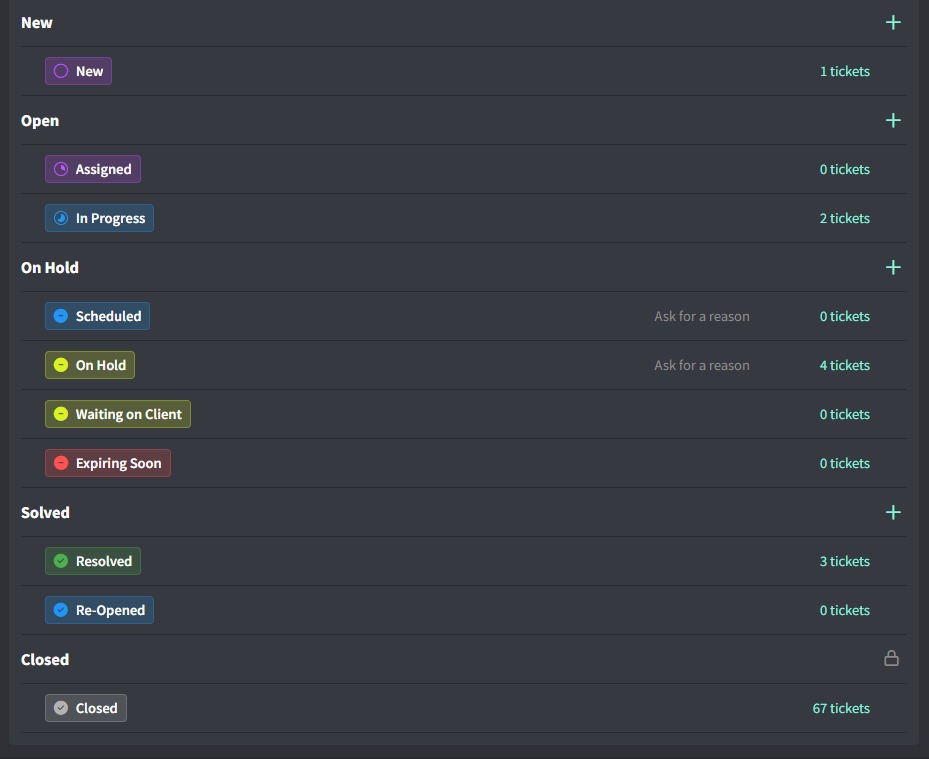Screen dimensions: 929x759
Task: Click the purple New status badge
Action: click(x=78, y=71)
